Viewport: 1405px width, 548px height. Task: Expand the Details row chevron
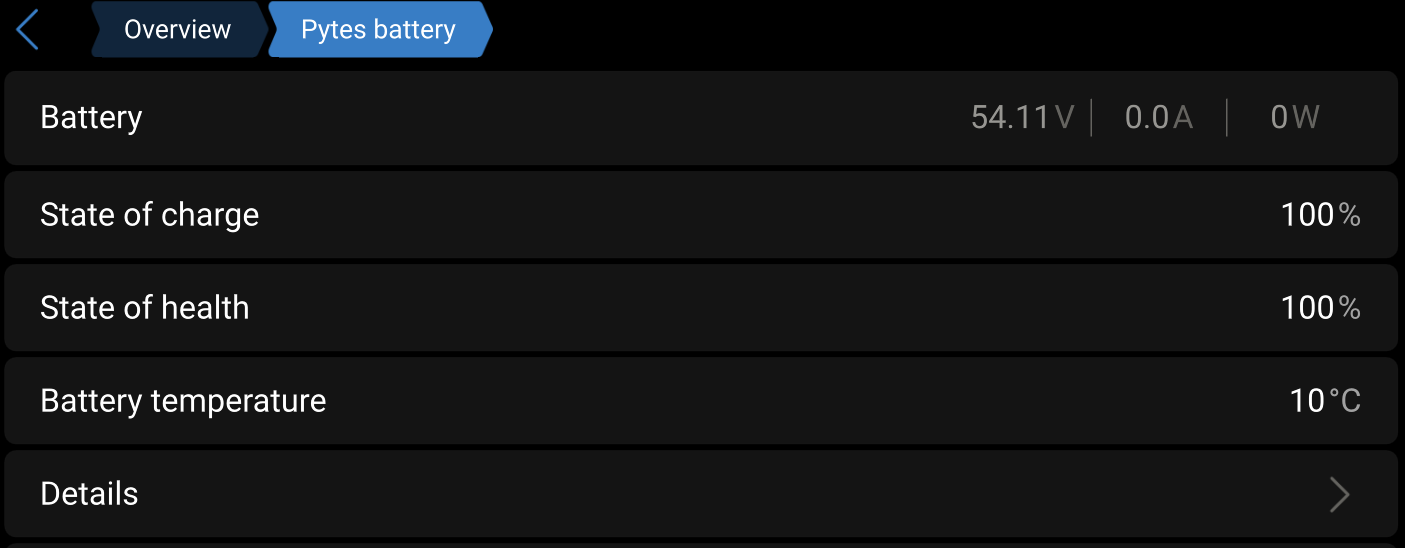point(1339,494)
